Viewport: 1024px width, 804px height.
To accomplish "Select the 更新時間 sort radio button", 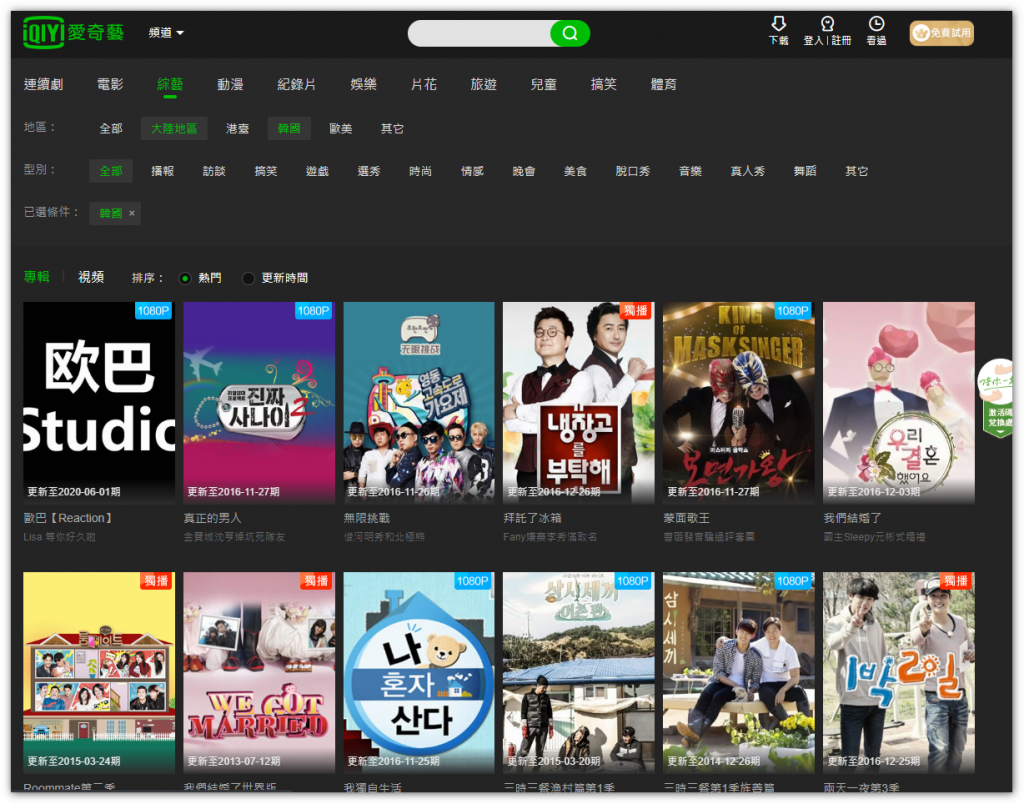I will coord(248,278).
